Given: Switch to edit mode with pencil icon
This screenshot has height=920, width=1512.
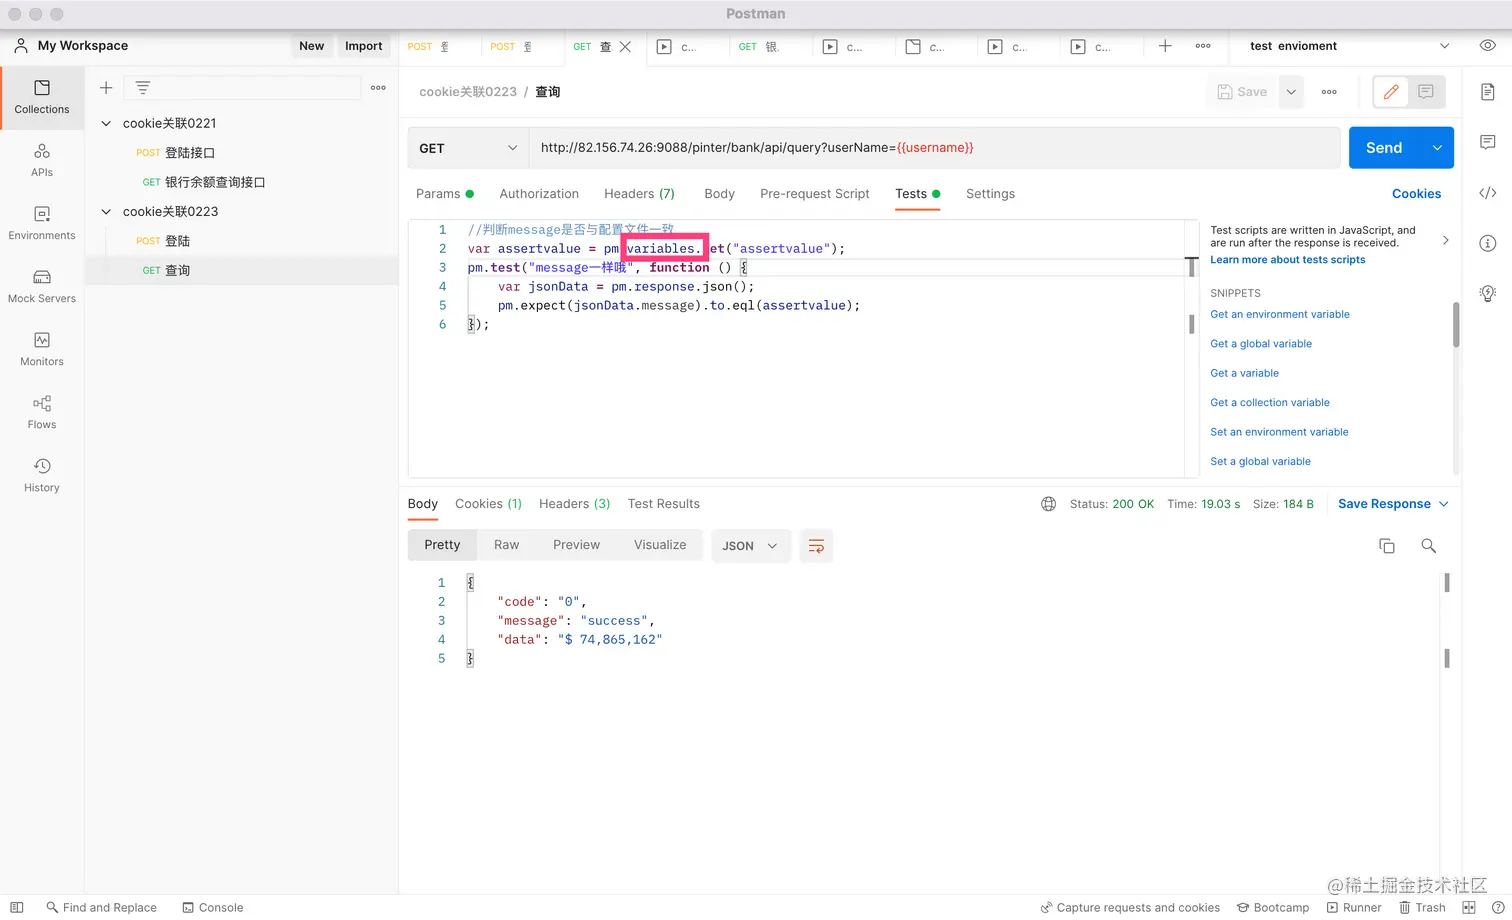Looking at the screenshot, I should 1391,92.
